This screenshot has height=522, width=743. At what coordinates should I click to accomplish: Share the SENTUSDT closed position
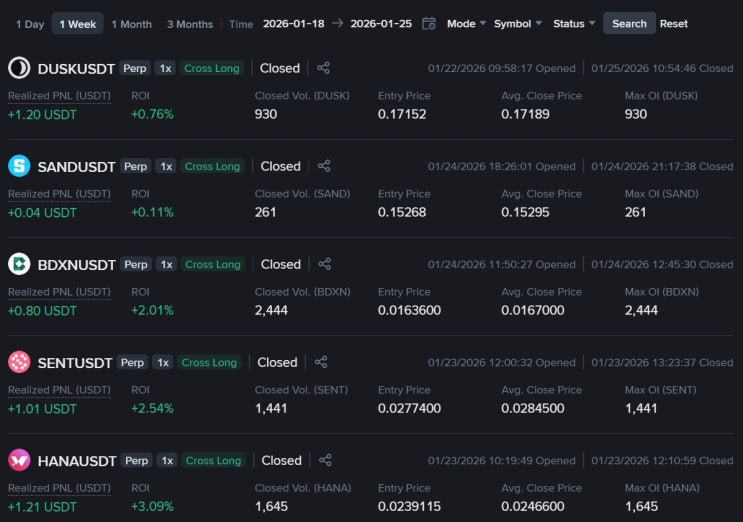(321, 362)
